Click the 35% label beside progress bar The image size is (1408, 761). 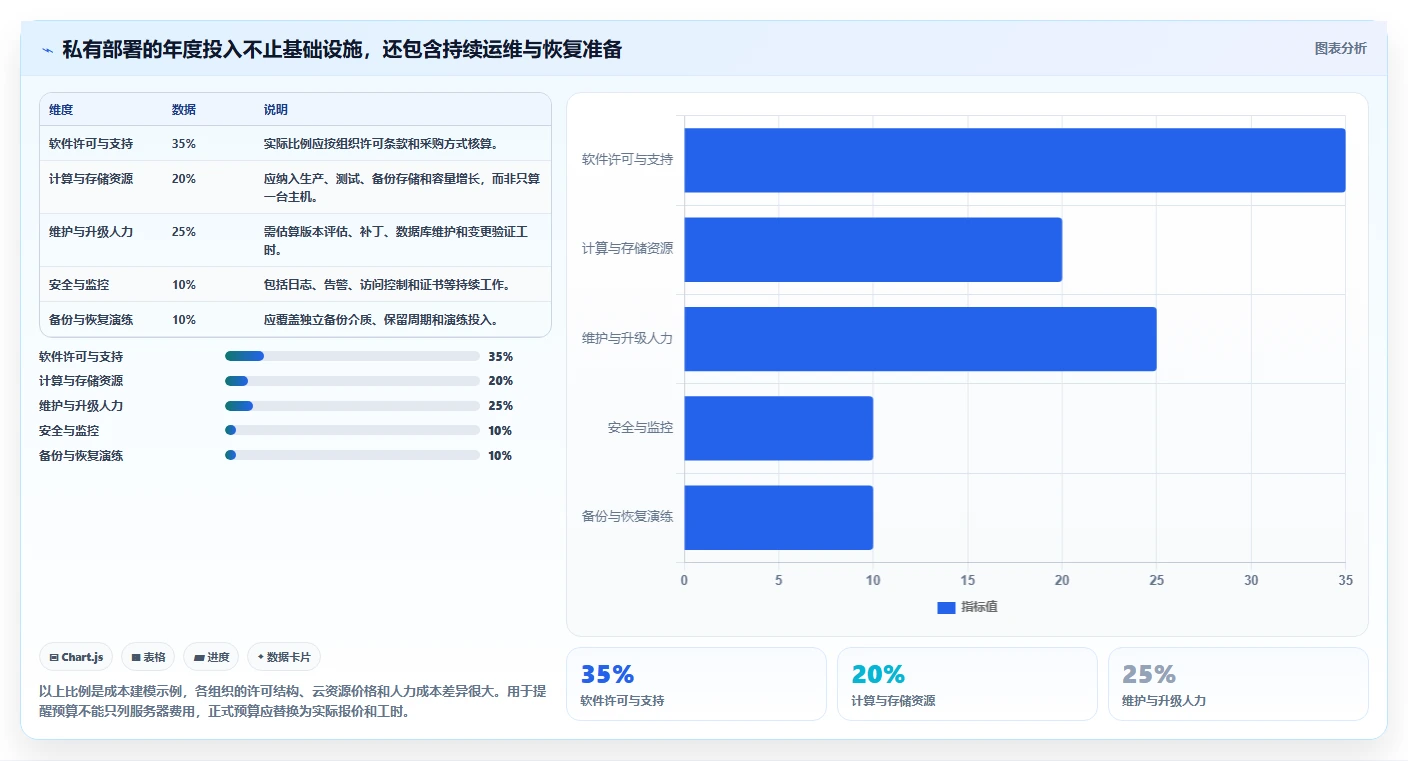(500, 356)
